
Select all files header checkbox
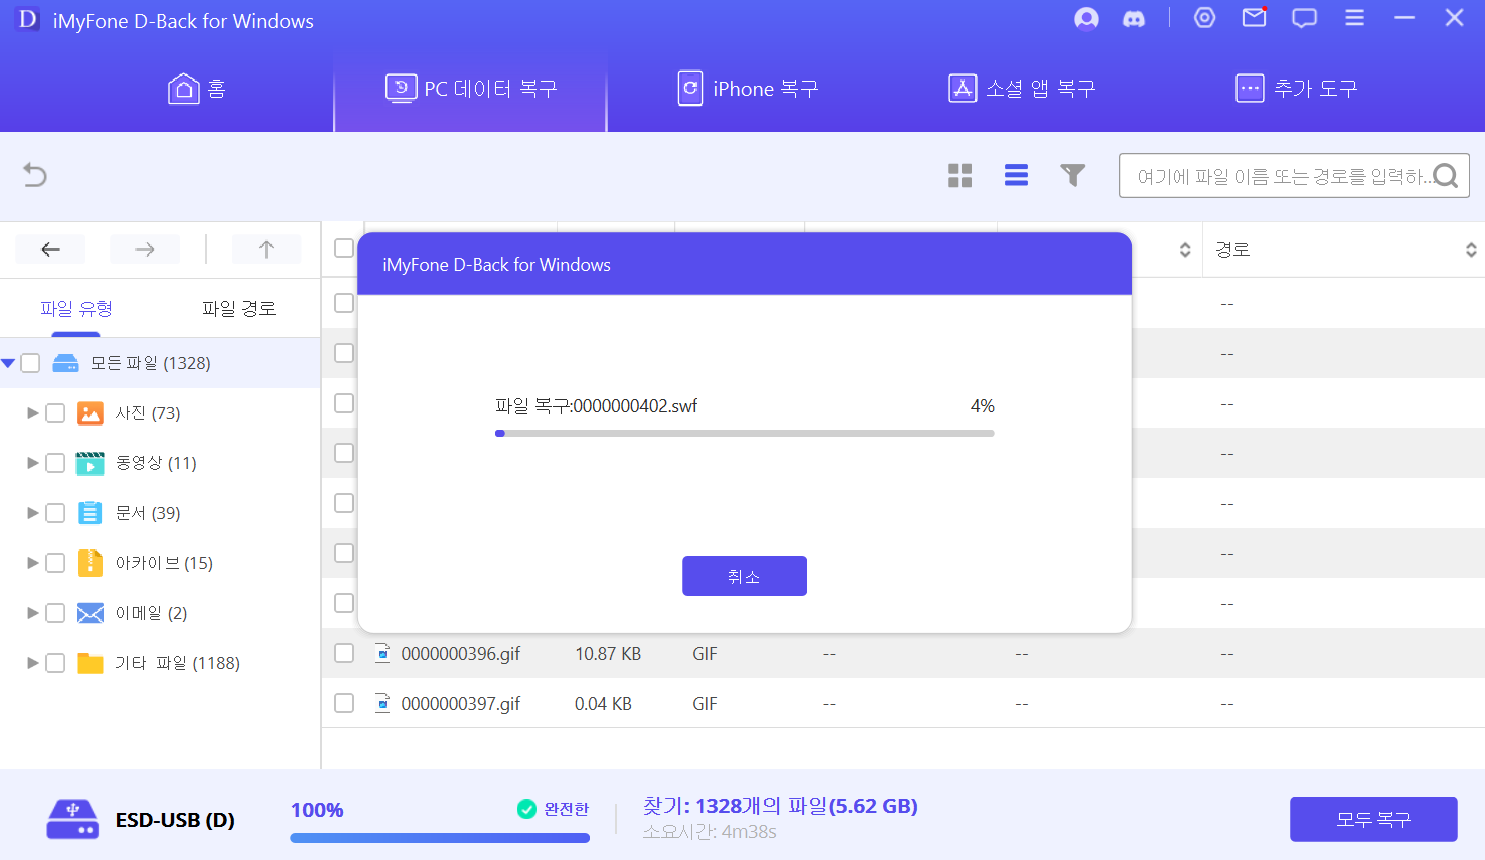(x=344, y=248)
